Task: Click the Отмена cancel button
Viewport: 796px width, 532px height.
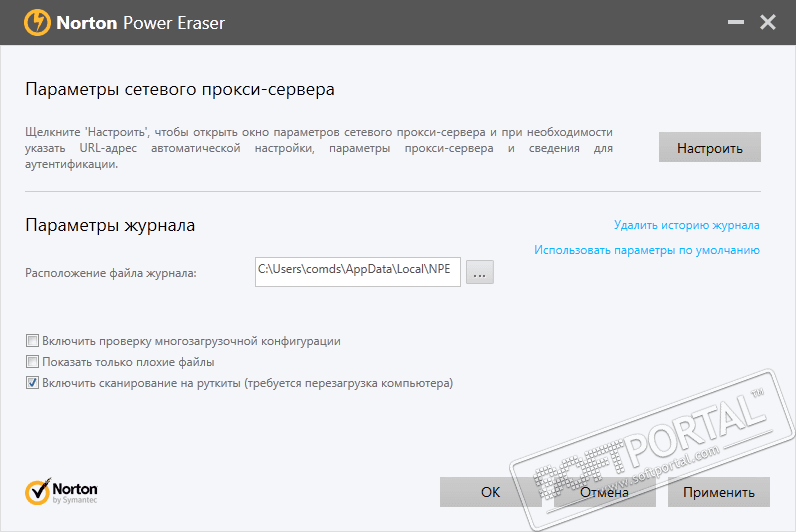Action: pyautogui.click(x=605, y=492)
